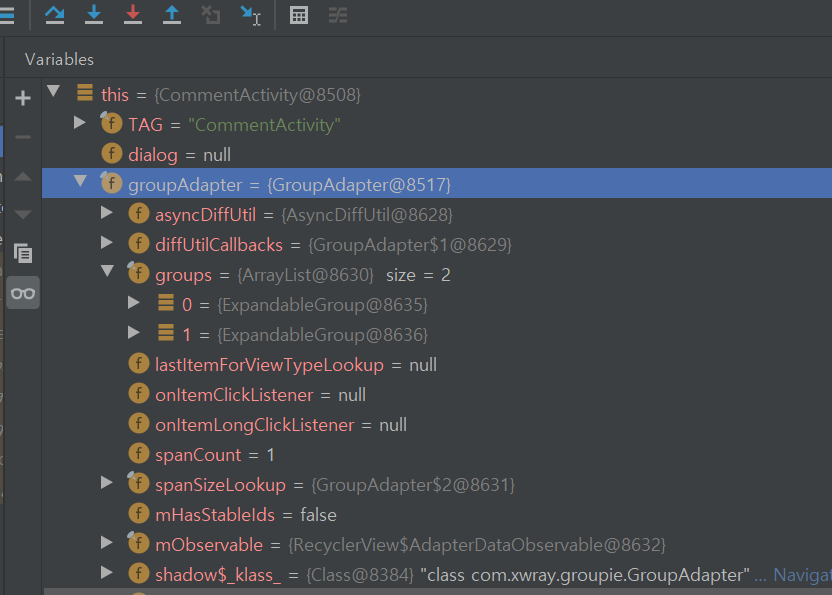Viewport: 832px width, 595px height.
Task: Click the Move Watch Down arrow
Action: 23,214
